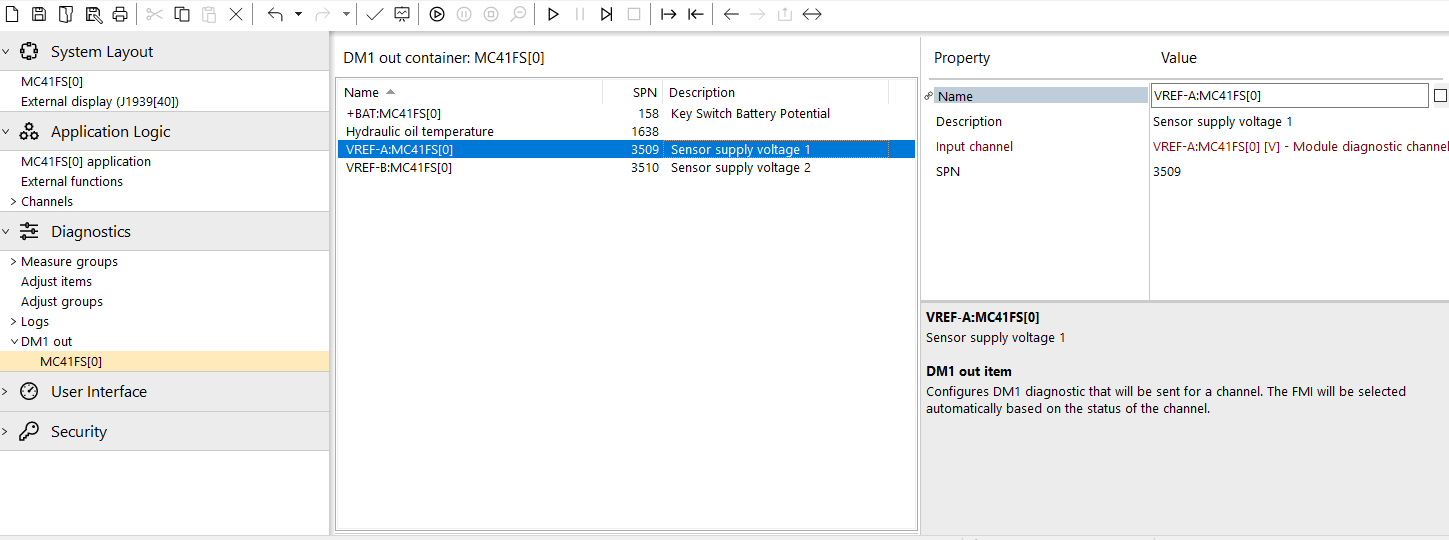Click the Up/export arrow icon
This screenshot has width=1449, height=540.
[x=785, y=14]
